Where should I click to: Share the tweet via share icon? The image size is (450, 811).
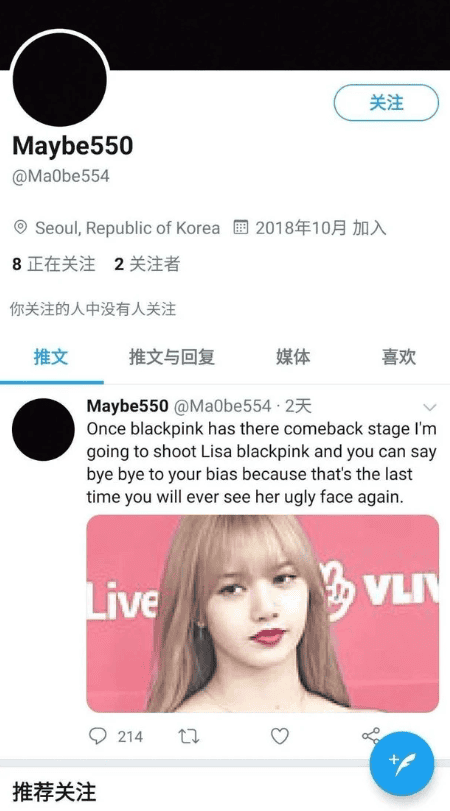click(x=370, y=736)
